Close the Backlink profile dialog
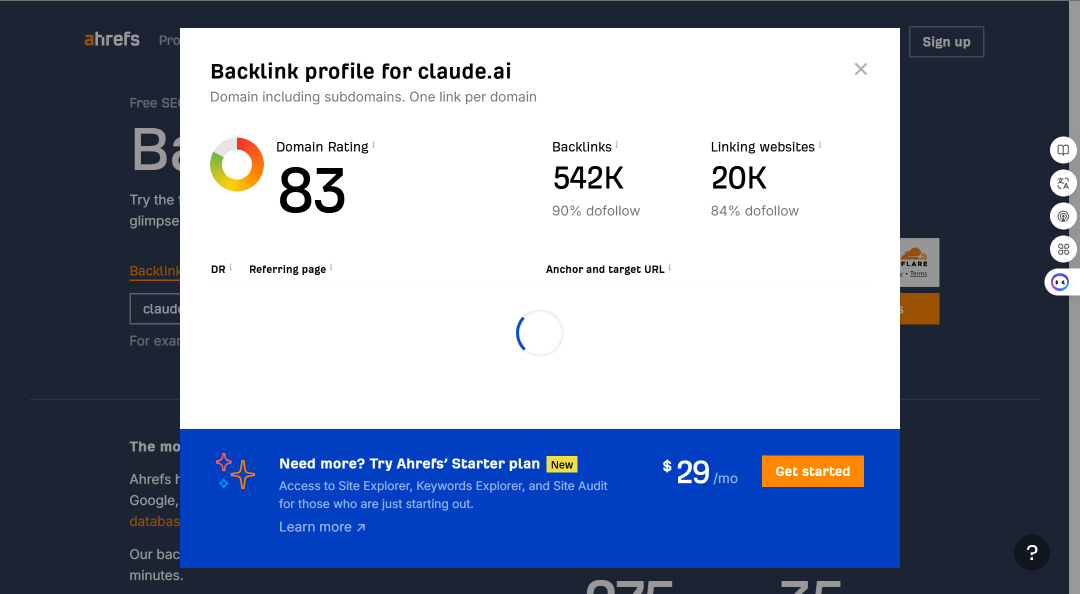 click(x=860, y=69)
